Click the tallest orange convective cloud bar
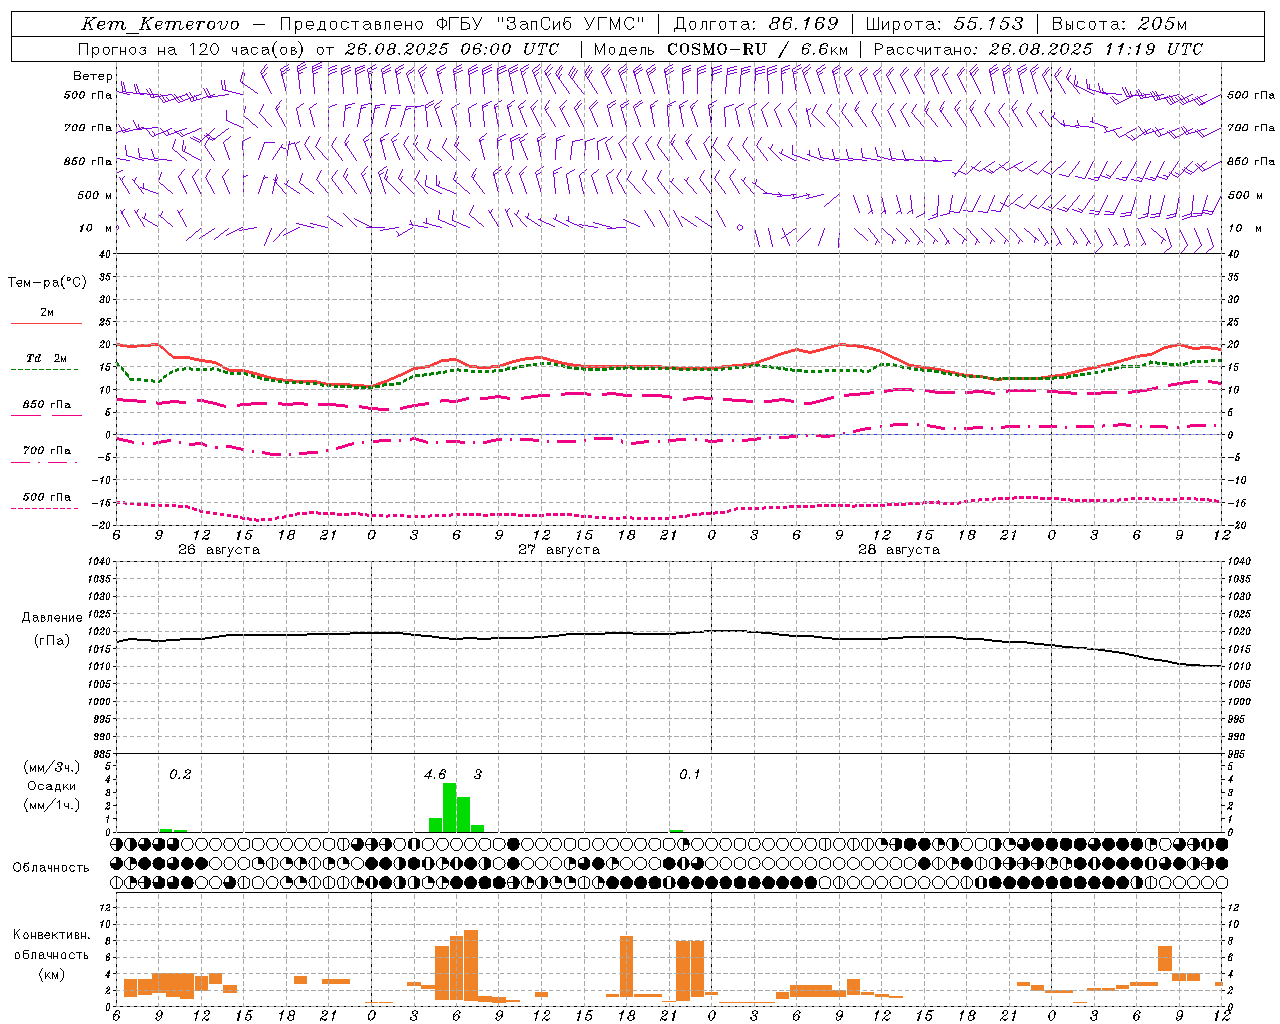 click(471, 965)
